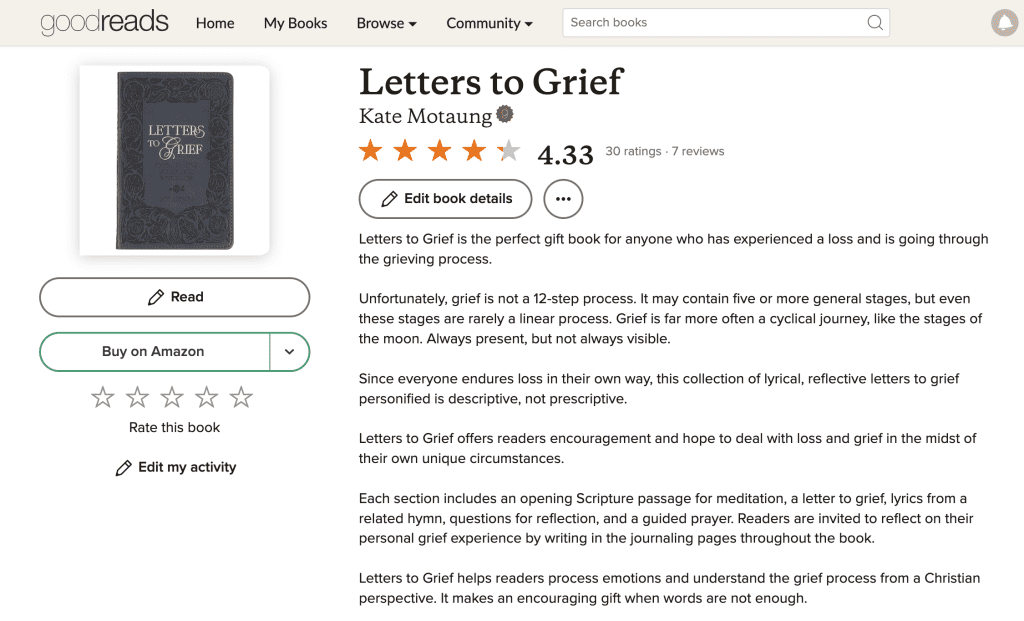Click the badge icon next to Kate Motaung
The height and width of the screenshot is (621, 1024).
click(x=504, y=114)
